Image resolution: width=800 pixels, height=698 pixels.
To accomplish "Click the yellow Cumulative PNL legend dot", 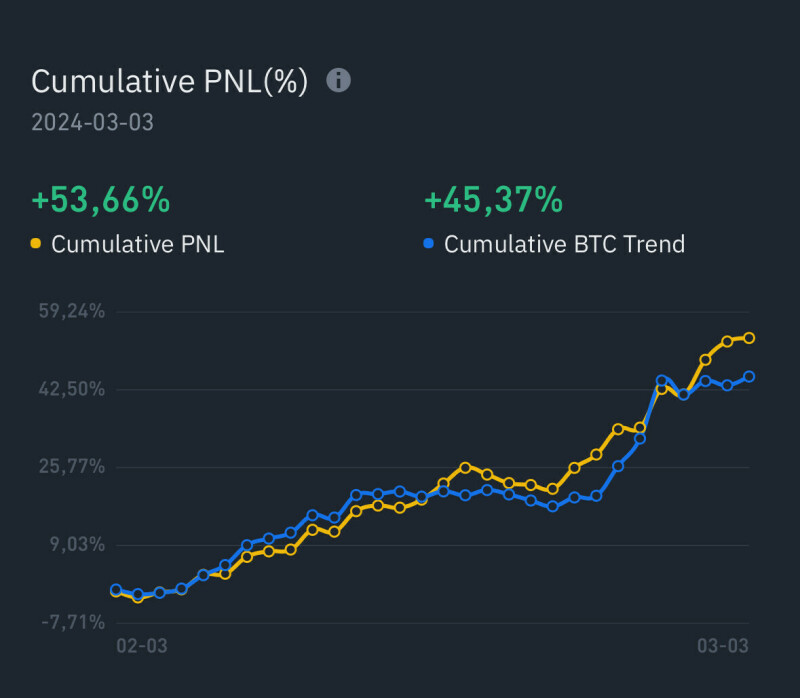I will click(37, 243).
